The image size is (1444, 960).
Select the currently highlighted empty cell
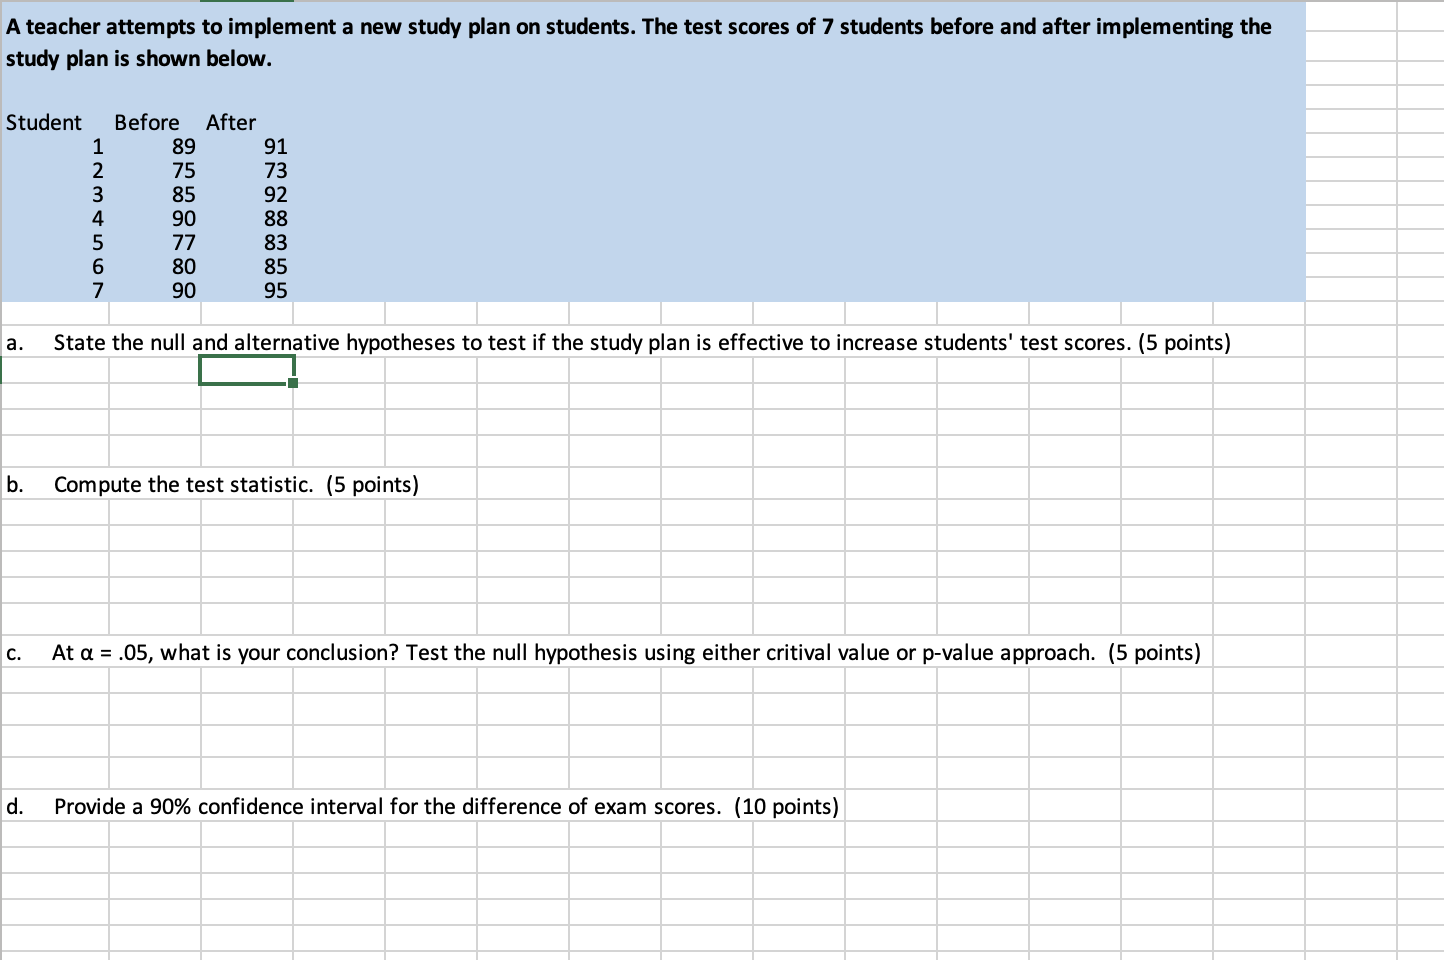(x=246, y=369)
